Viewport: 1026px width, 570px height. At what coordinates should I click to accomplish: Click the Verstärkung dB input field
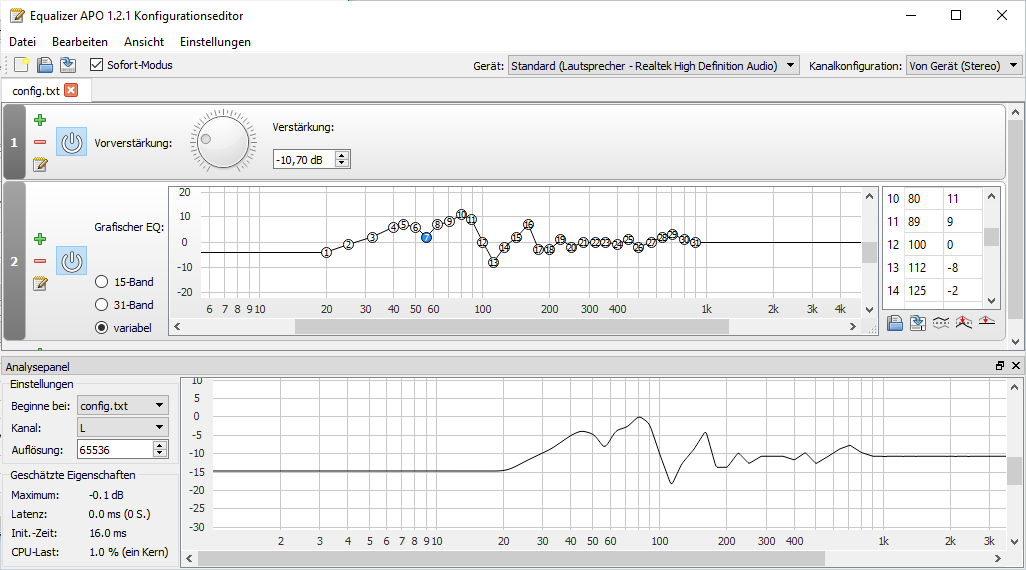tap(304, 159)
